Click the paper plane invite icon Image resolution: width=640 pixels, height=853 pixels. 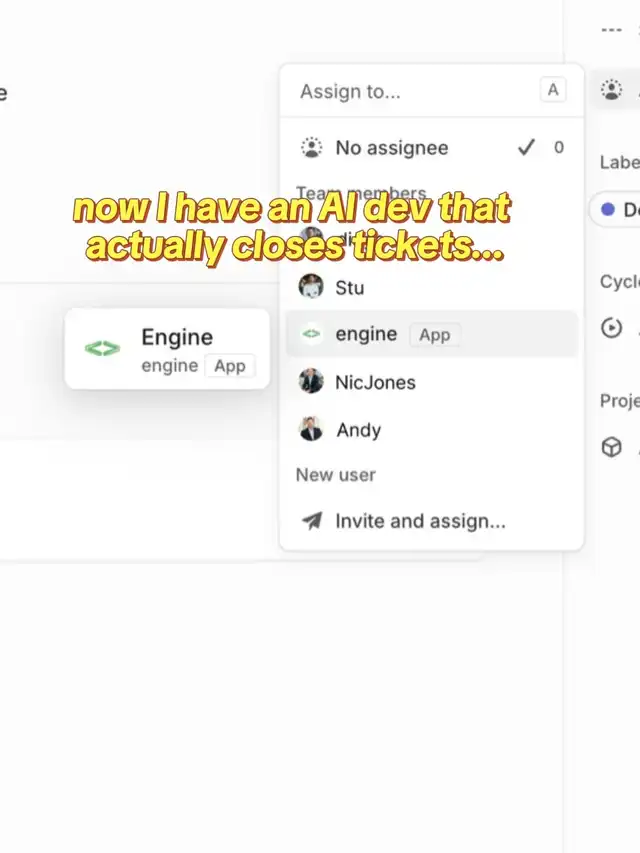[x=312, y=521]
